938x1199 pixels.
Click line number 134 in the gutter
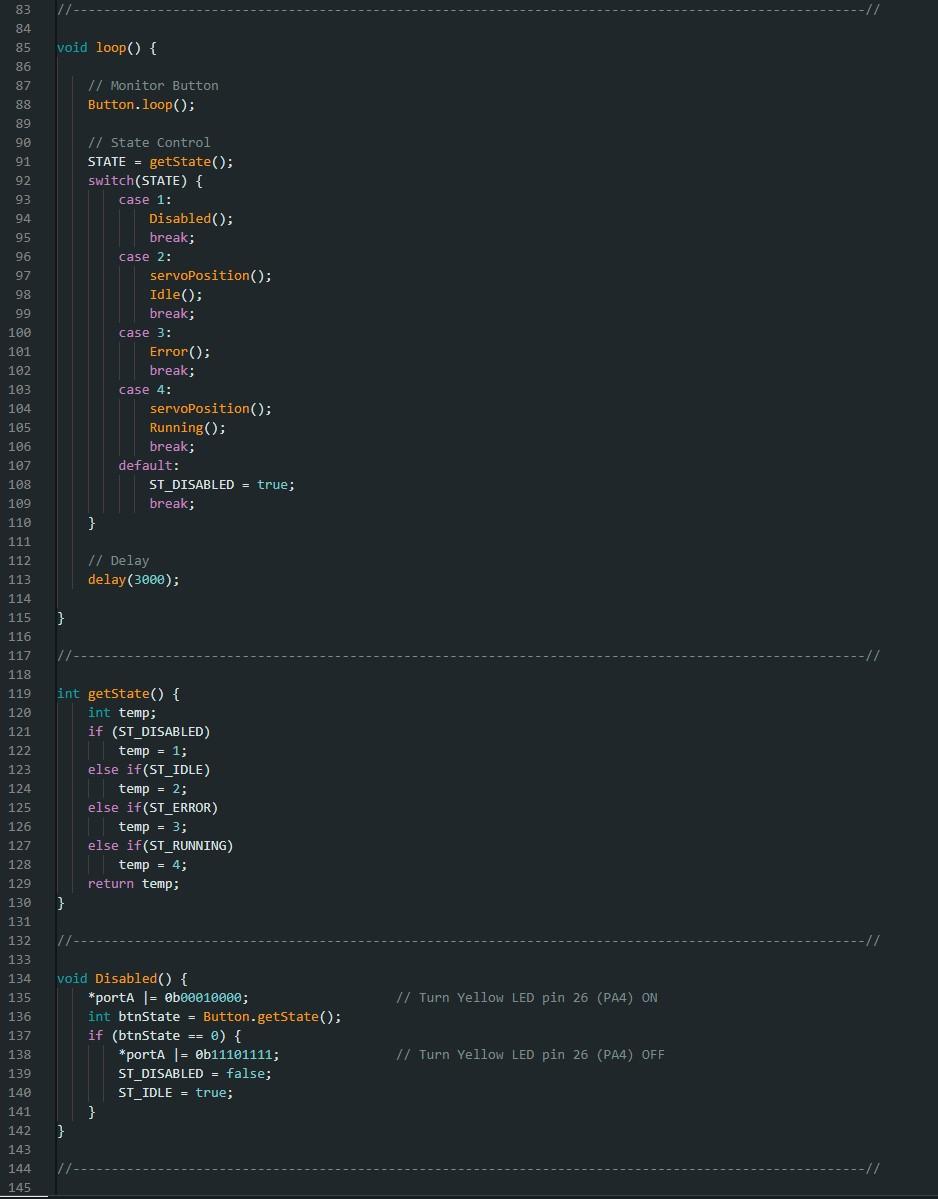(19, 978)
